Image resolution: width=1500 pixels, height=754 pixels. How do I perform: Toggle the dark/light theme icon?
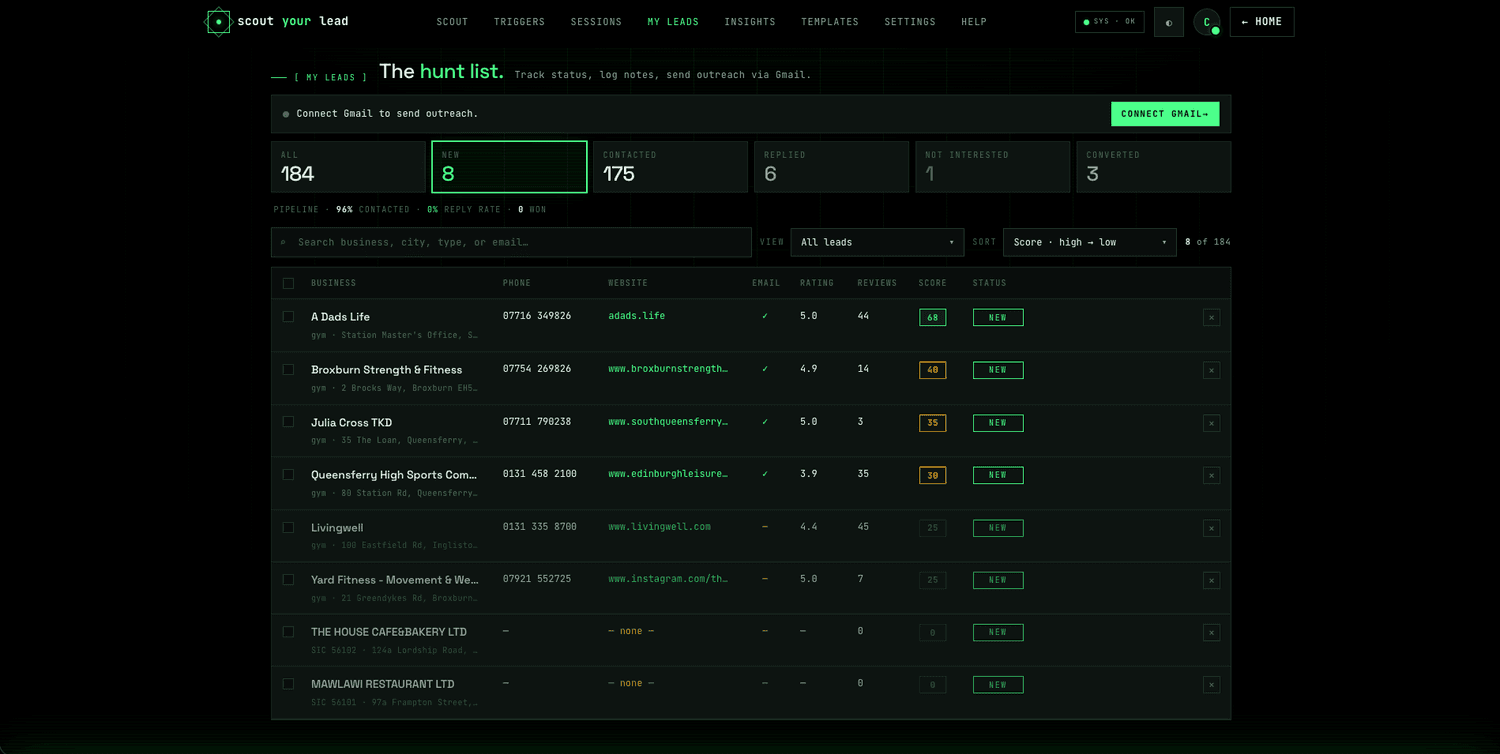(x=1169, y=22)
